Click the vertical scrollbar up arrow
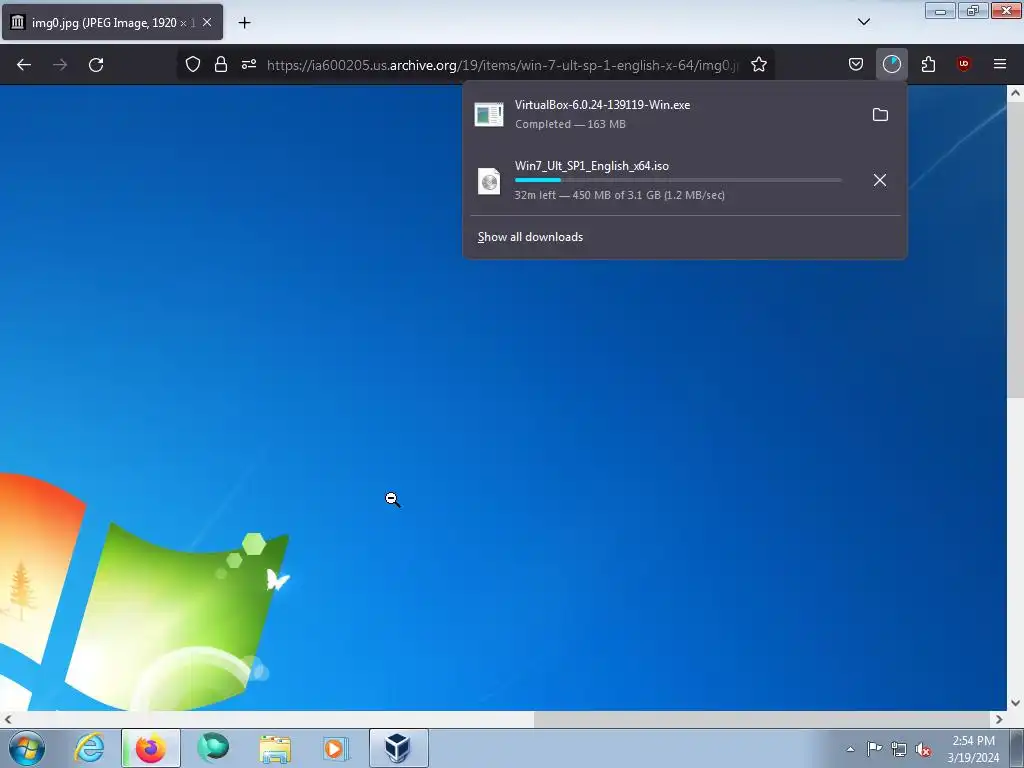 (1015, 93)
